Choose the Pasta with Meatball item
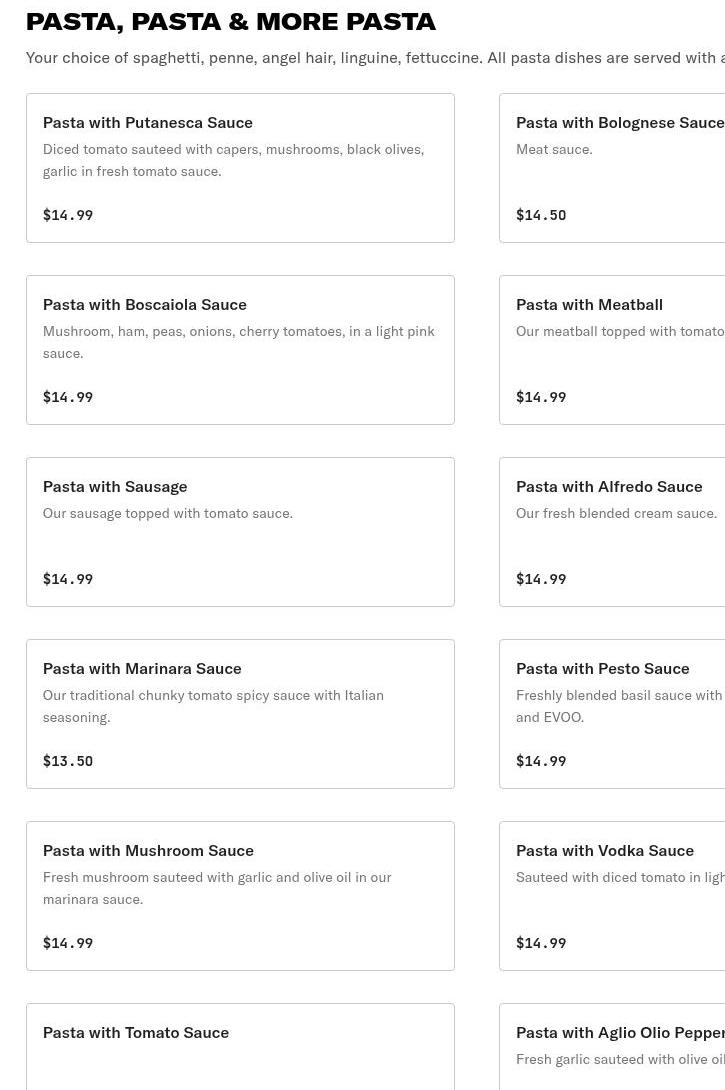Viewport: 725px width, 1090px height. (589, 305)
